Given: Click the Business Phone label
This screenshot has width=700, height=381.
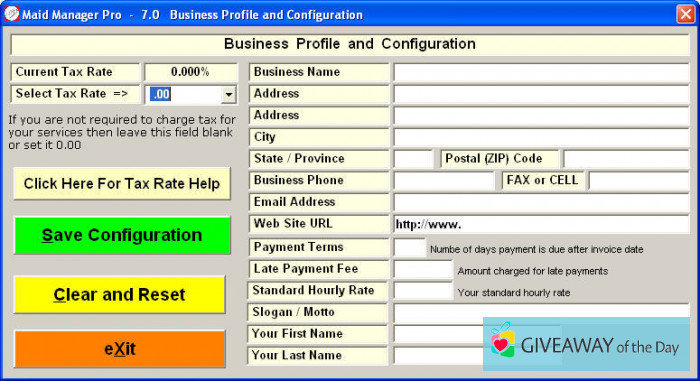Looking at the screenshot, I should (x=319, y=180).
